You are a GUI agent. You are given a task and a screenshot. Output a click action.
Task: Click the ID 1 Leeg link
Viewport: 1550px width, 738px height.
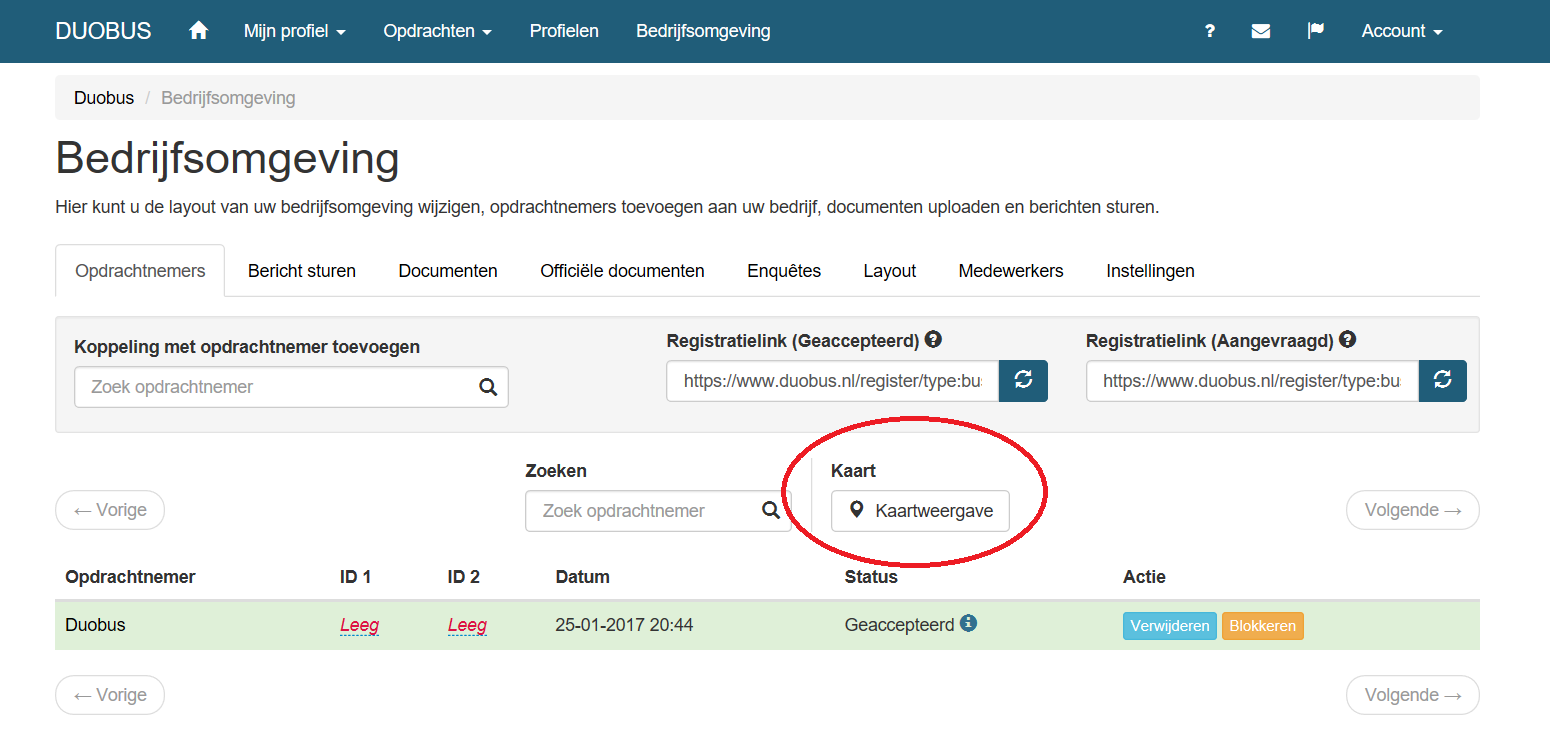point(359,626)
